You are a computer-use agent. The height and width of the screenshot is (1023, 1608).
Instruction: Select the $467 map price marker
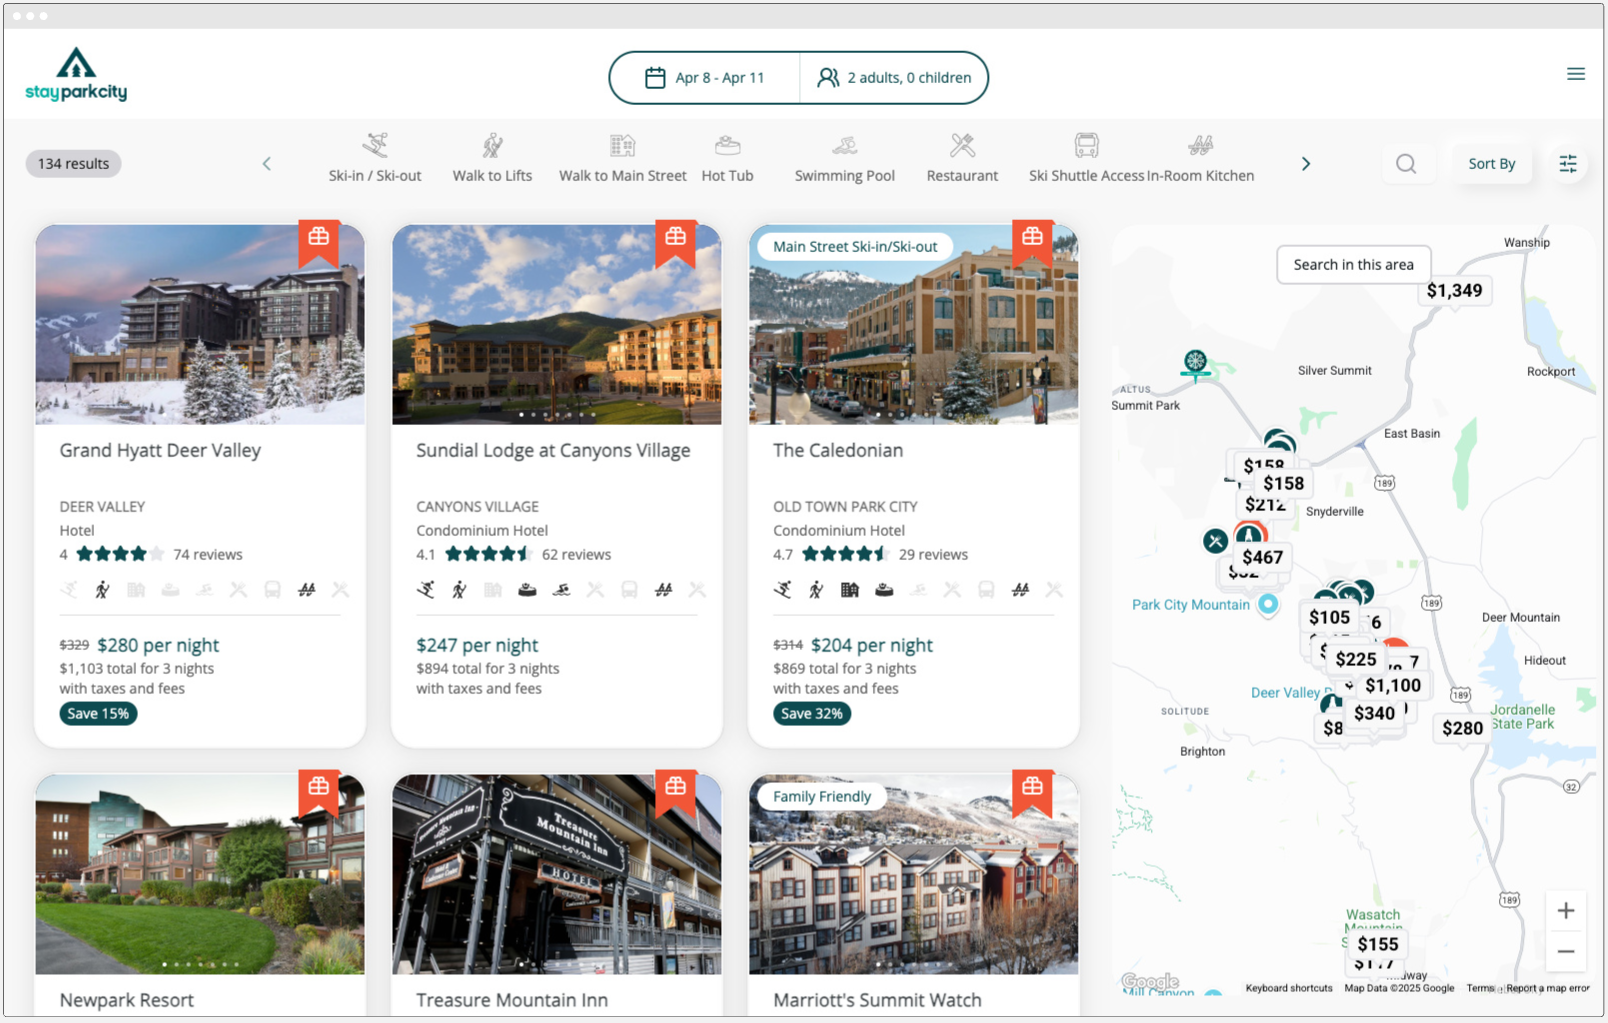1262,558
